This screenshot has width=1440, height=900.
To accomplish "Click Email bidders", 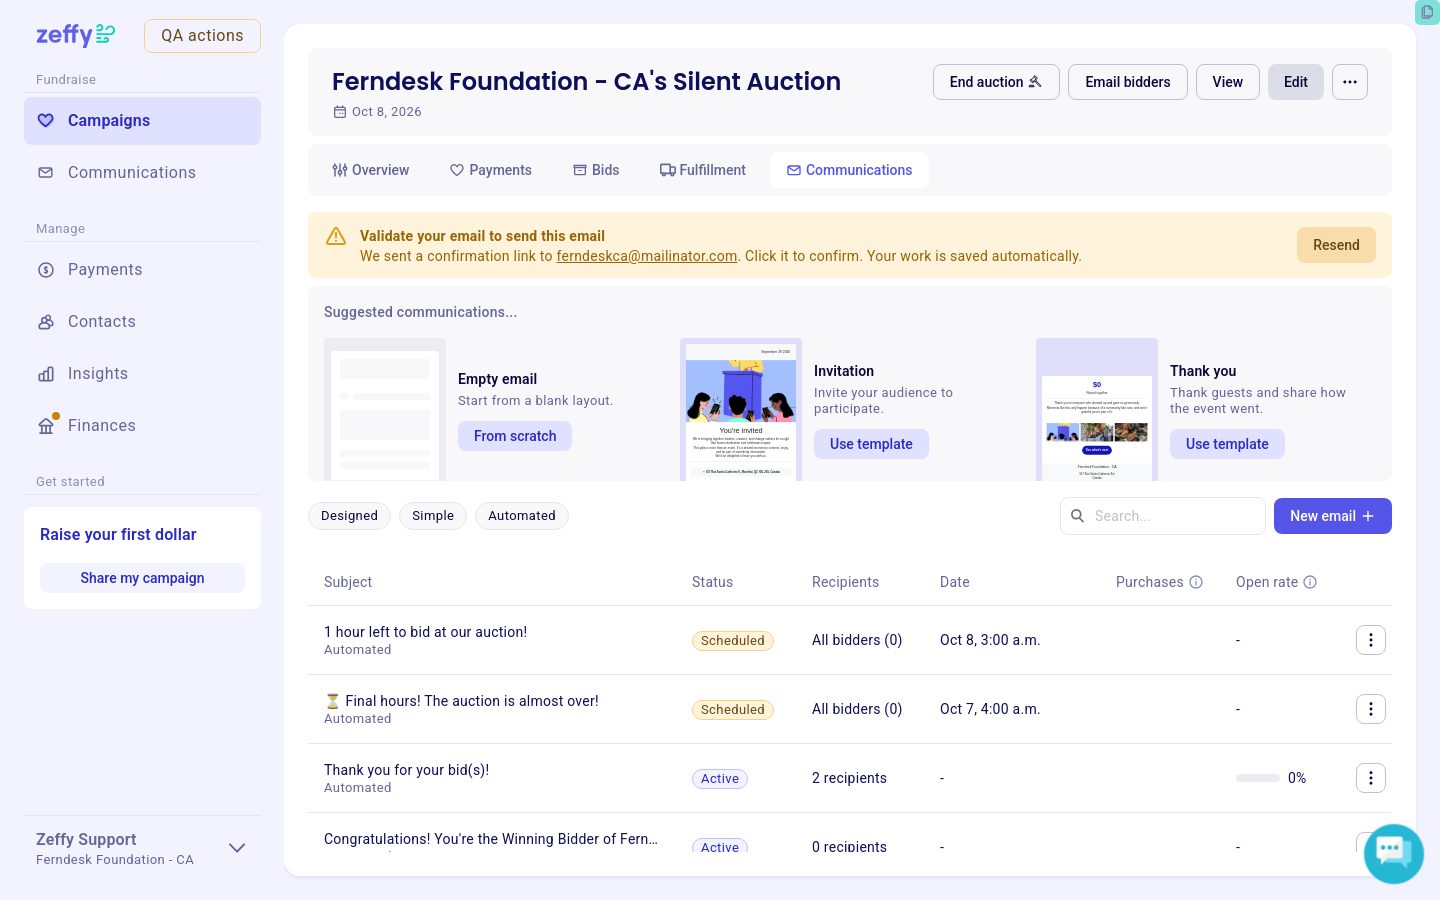I will pos(1128,82).
